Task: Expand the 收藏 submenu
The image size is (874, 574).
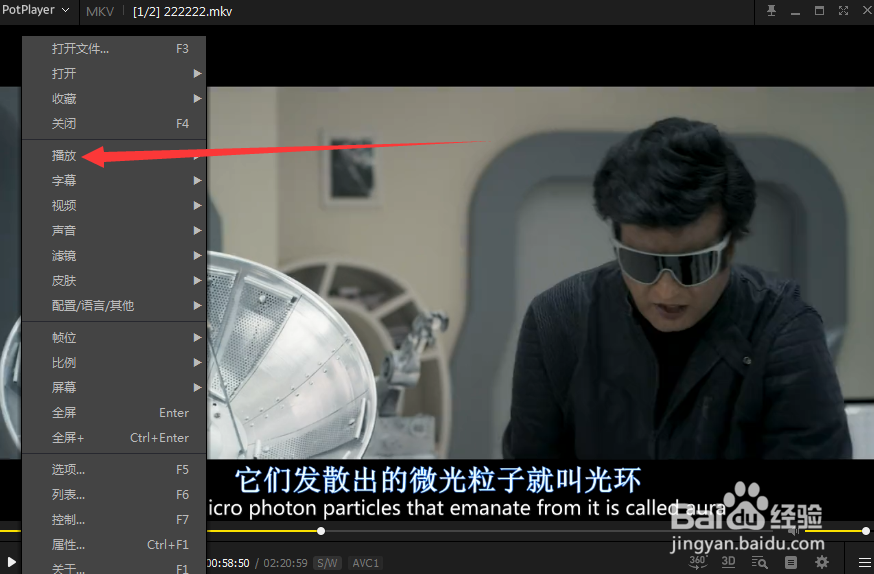Action: coord(114,99)
